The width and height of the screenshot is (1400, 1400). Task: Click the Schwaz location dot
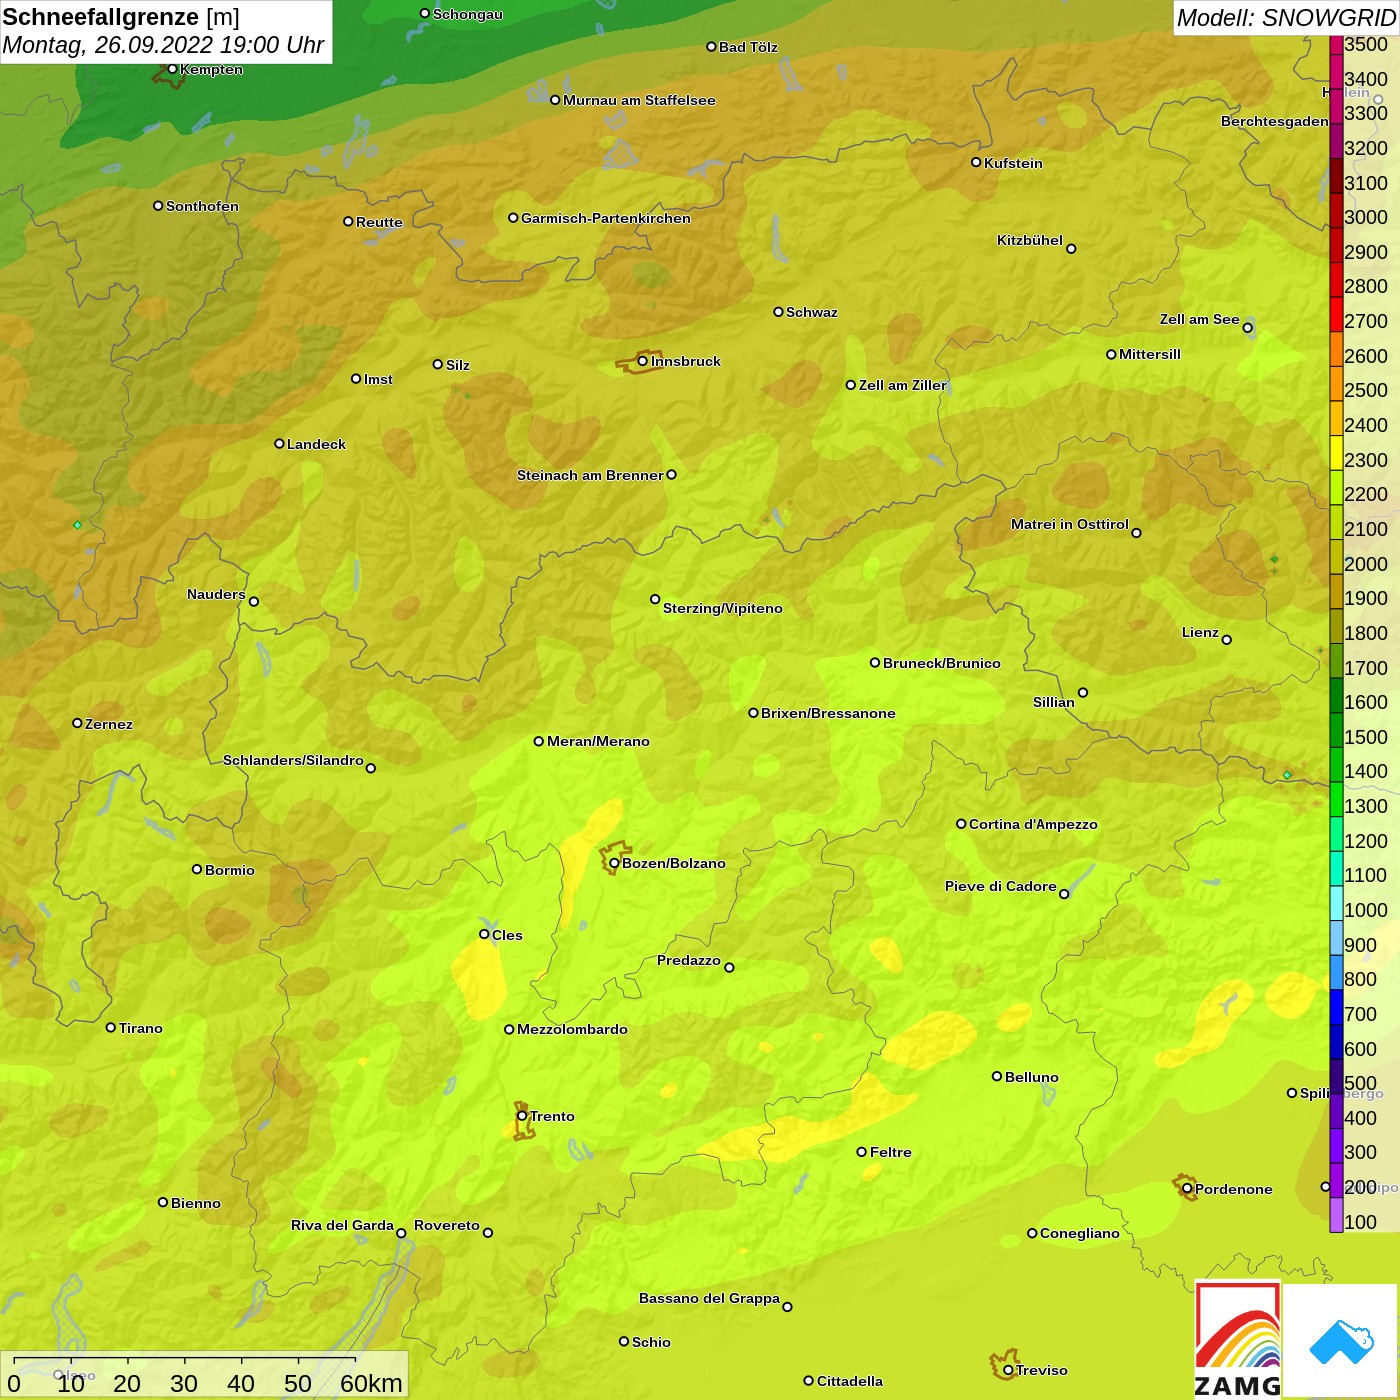click(778, 312)
